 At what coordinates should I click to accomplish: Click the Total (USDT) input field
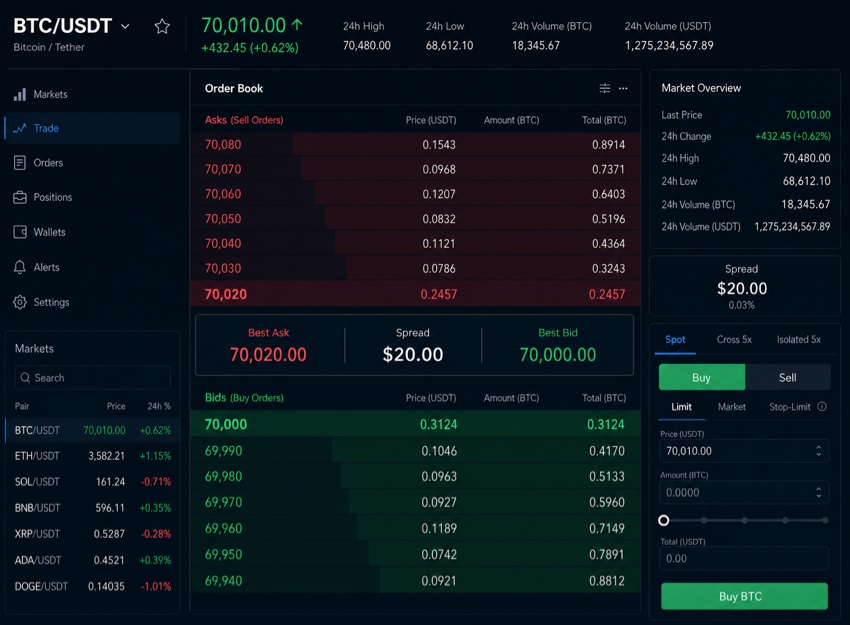point(744,558)
